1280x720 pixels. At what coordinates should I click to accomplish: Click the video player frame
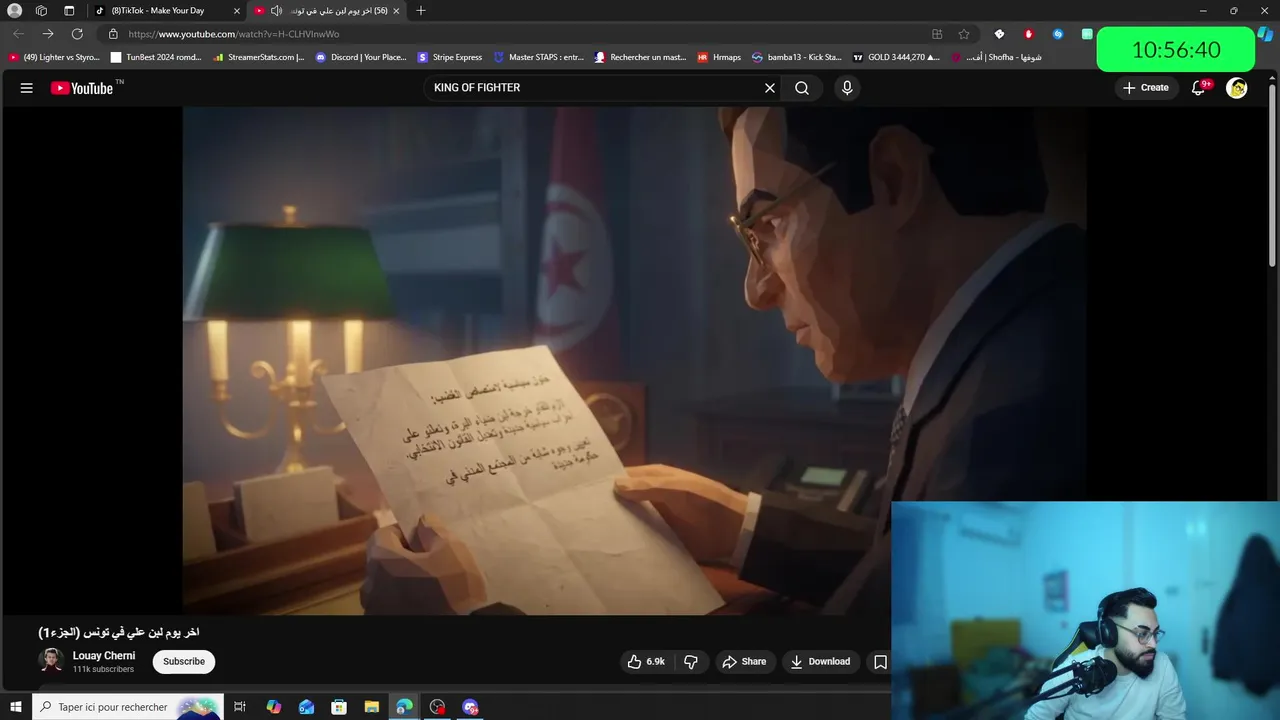click(634, 361)
